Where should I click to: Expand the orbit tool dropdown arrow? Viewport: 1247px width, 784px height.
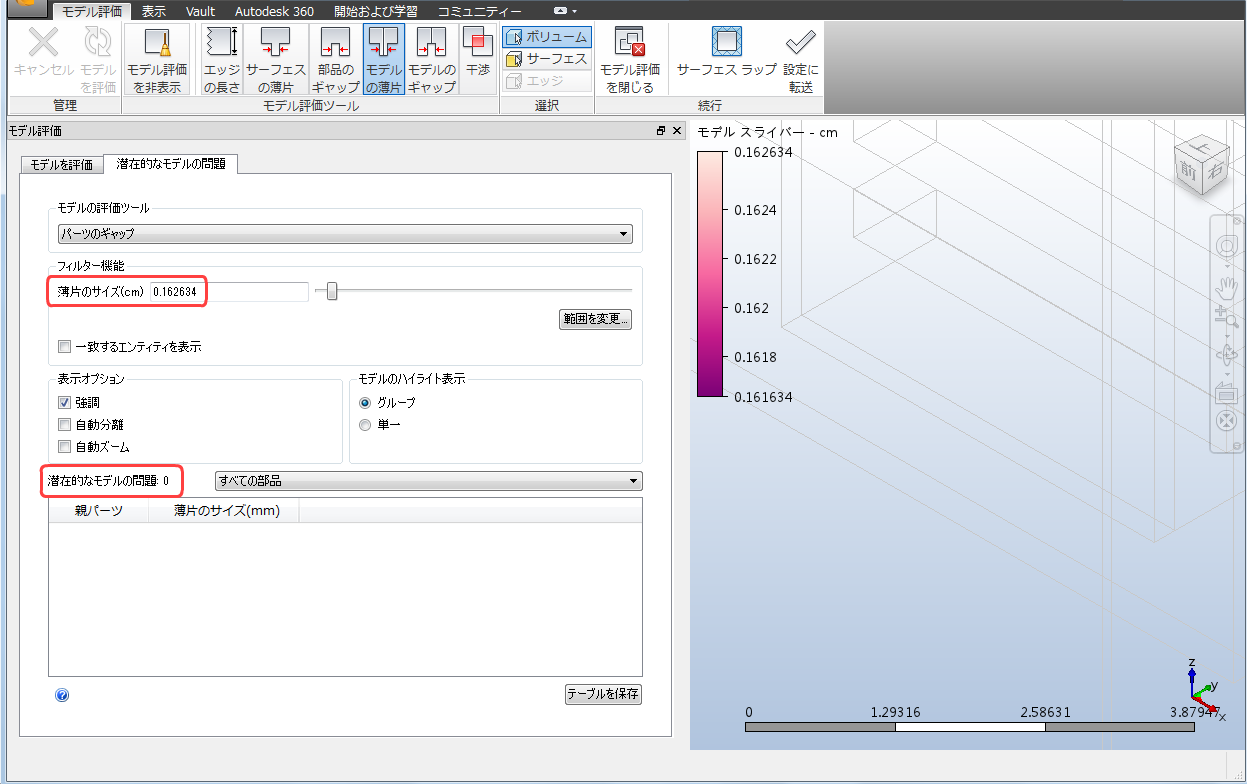1226,372
